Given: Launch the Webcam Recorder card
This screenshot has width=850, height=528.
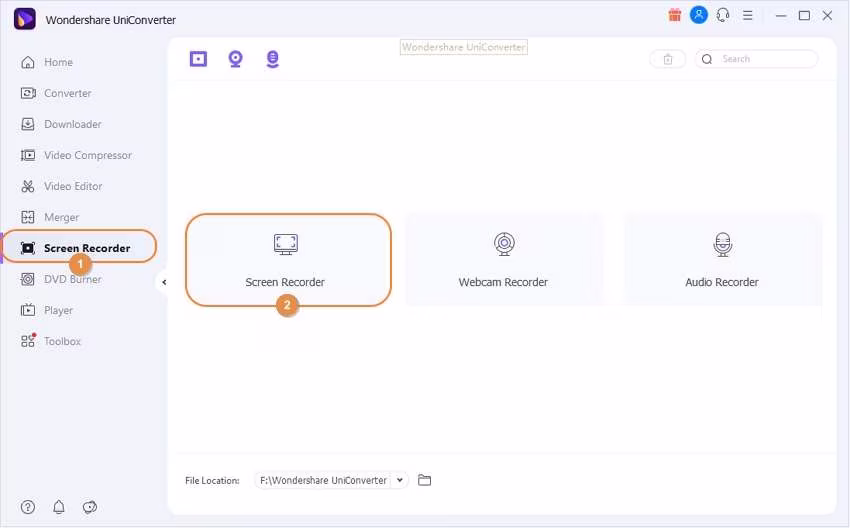Looking at the screenshot, I should point(504,260).
